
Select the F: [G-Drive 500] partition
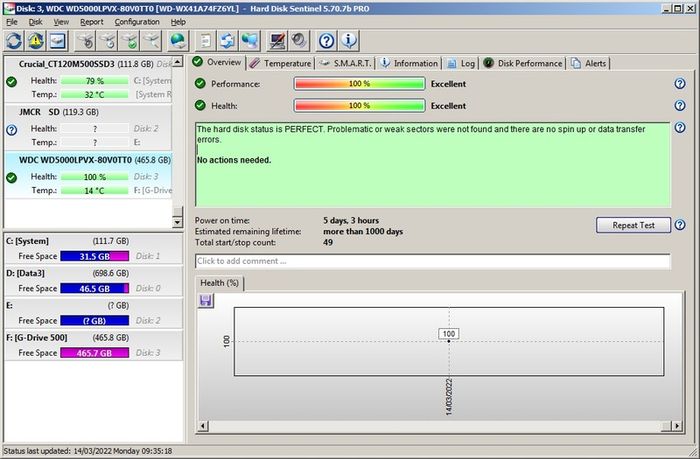coord(94,346)
